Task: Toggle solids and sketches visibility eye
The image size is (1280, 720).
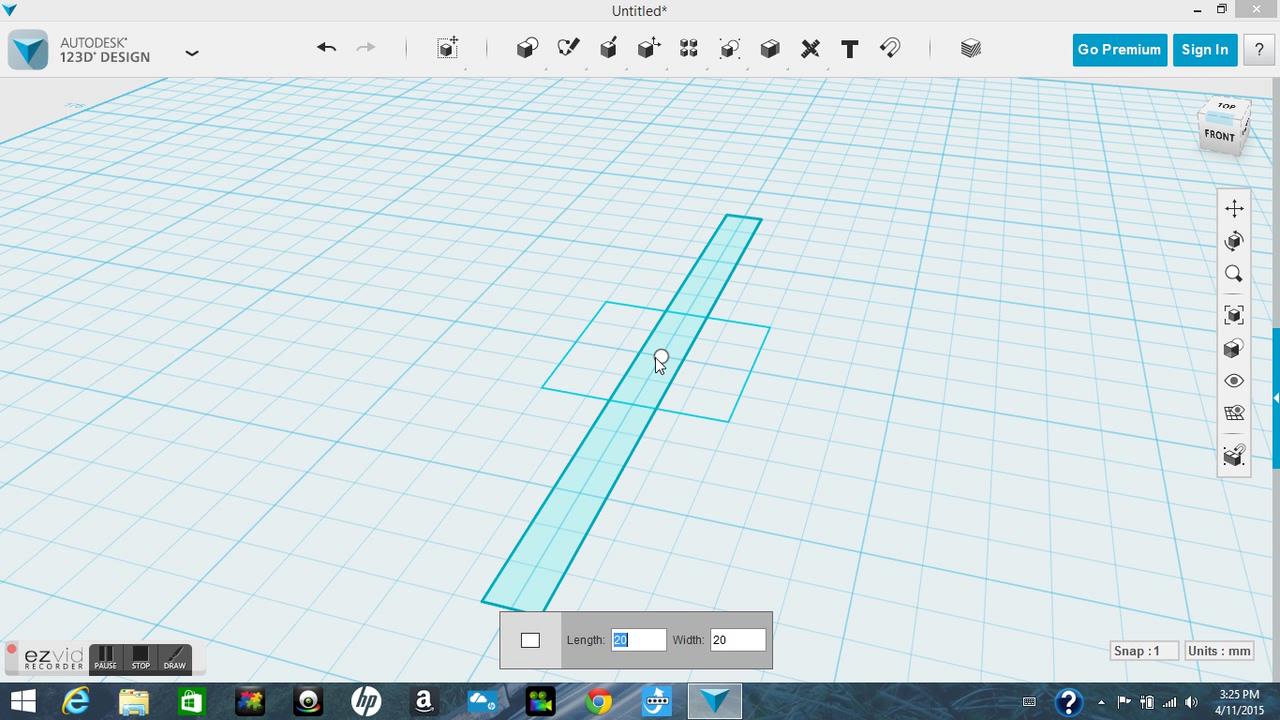Action: pos(1234,381)
